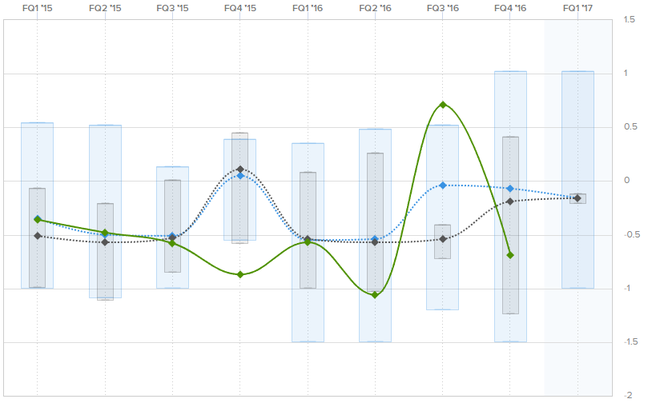Select the green diamond at FQ1 '15

click(x=37, y=219)
